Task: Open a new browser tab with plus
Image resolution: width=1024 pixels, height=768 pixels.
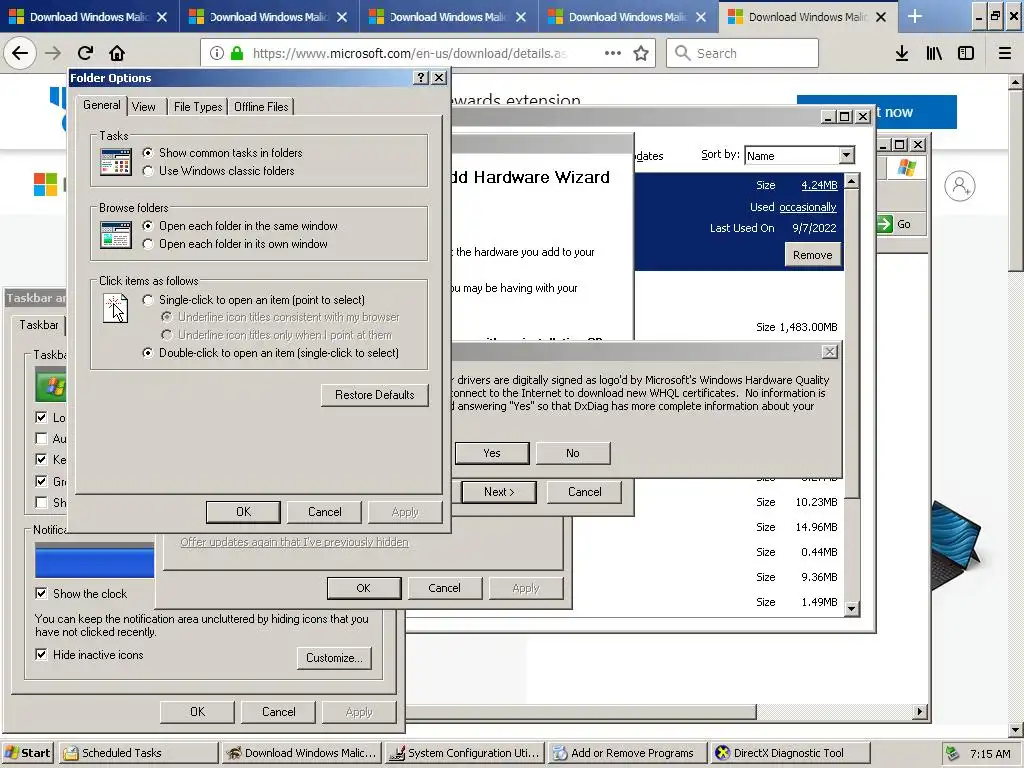Action: 915,16
